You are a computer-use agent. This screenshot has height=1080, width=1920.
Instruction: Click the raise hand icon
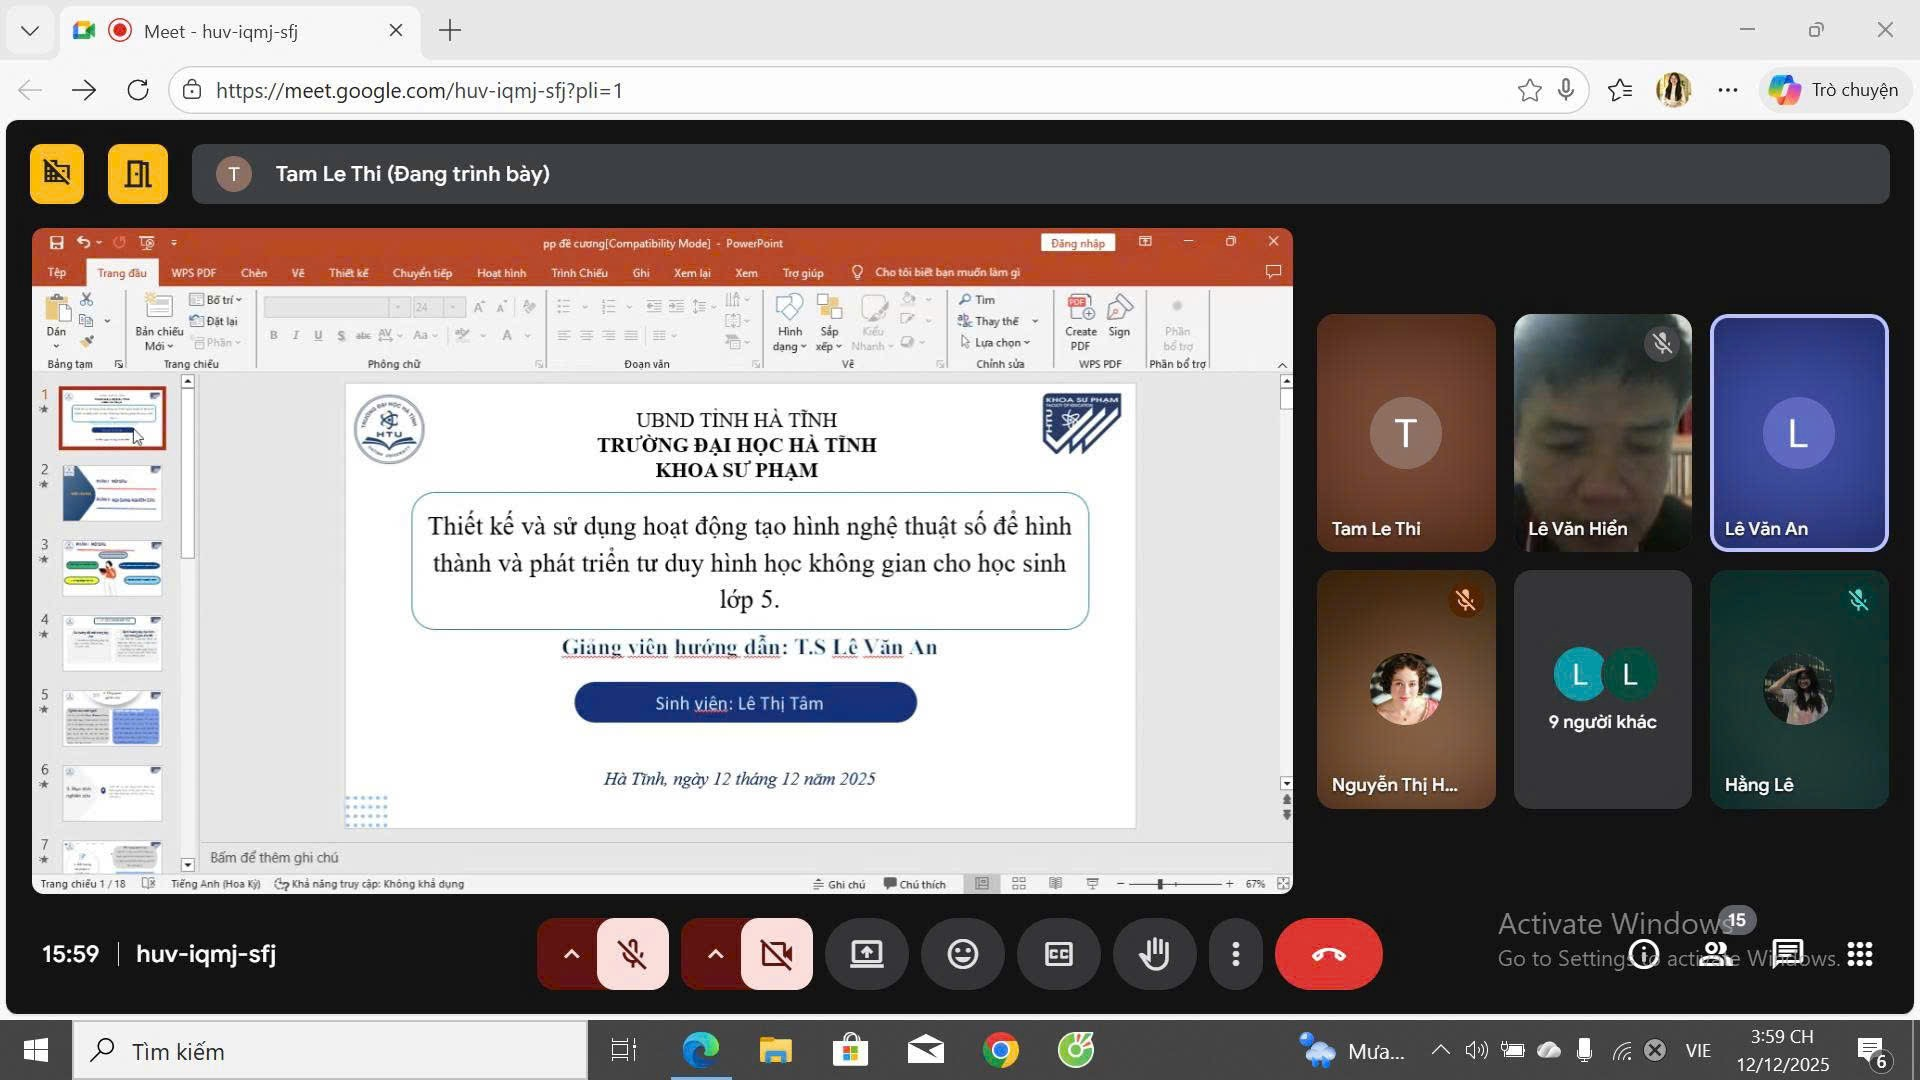[1155, 954]
